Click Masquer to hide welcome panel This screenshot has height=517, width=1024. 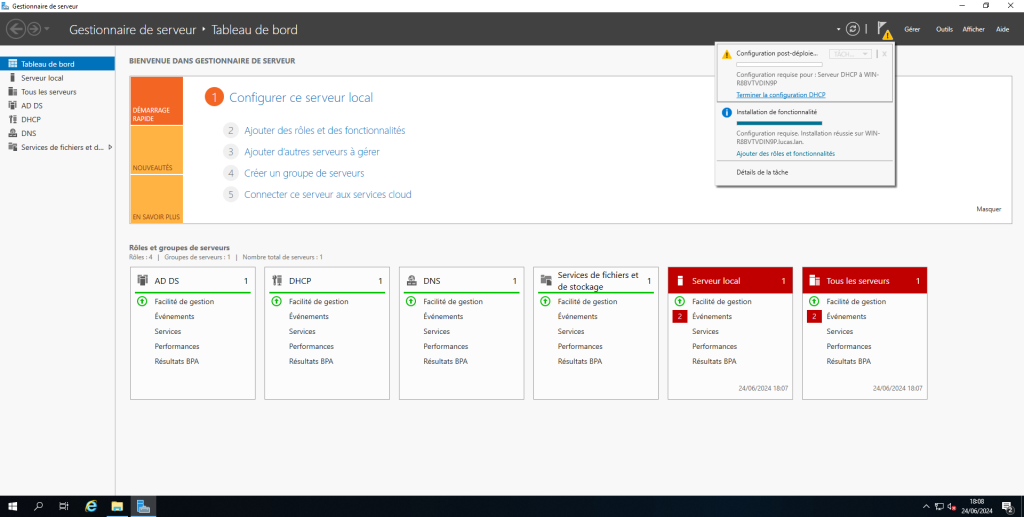pos(988,209)
